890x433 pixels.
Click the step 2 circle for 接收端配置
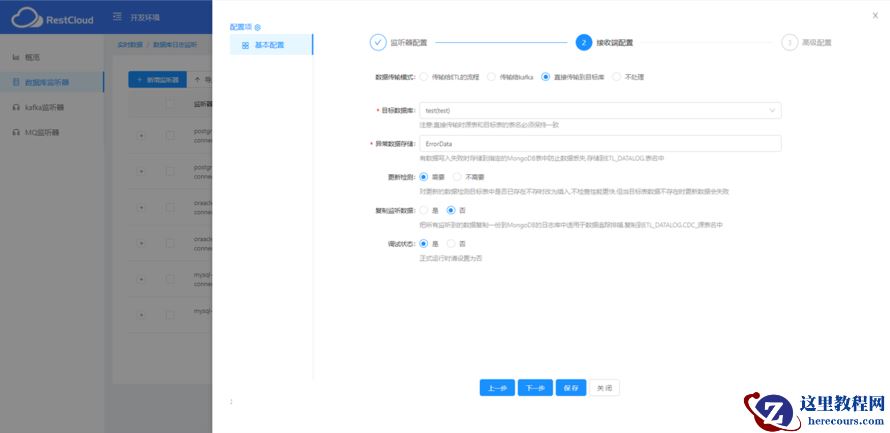(583, 43)
